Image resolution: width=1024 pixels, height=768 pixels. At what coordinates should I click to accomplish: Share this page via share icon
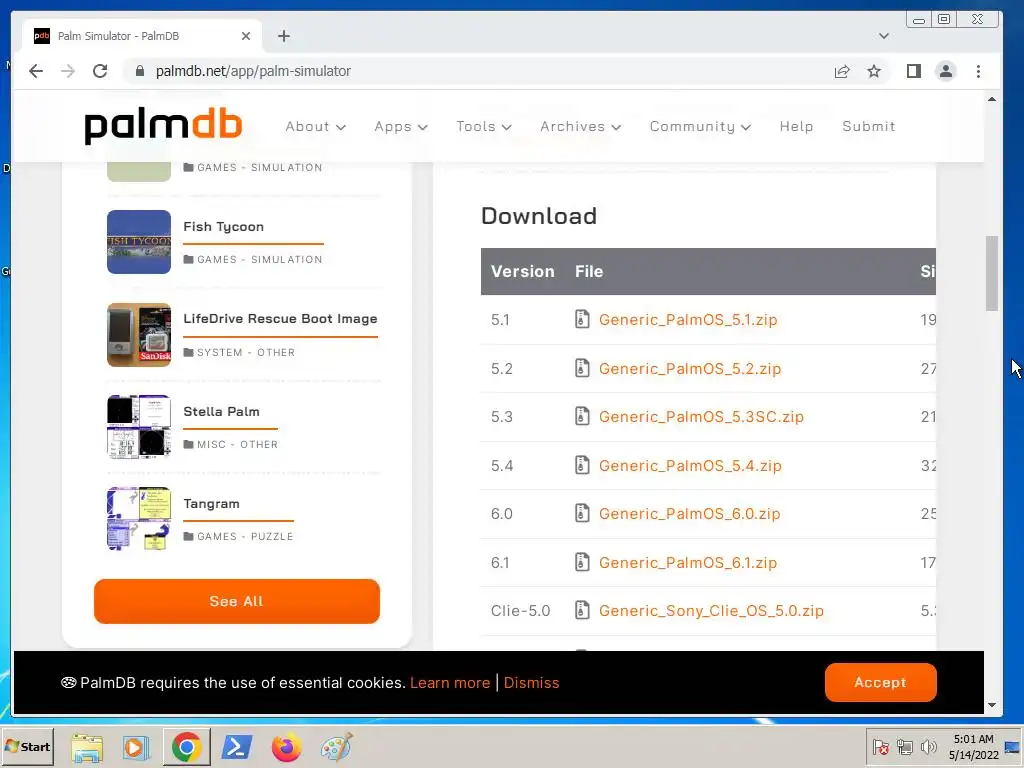842,71
